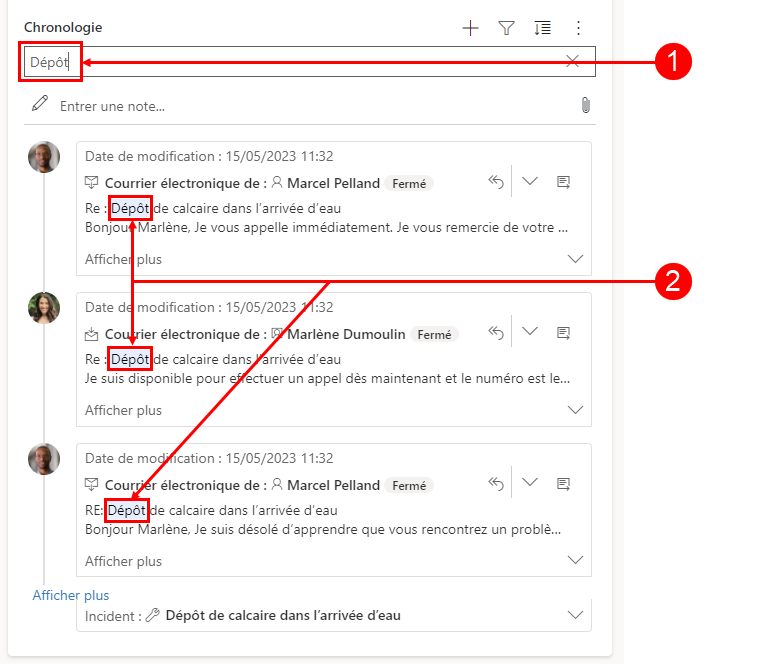Open action chevron on first Marcel Pelland email
This screenshot has width=769, height=664.
click(530, 181)
